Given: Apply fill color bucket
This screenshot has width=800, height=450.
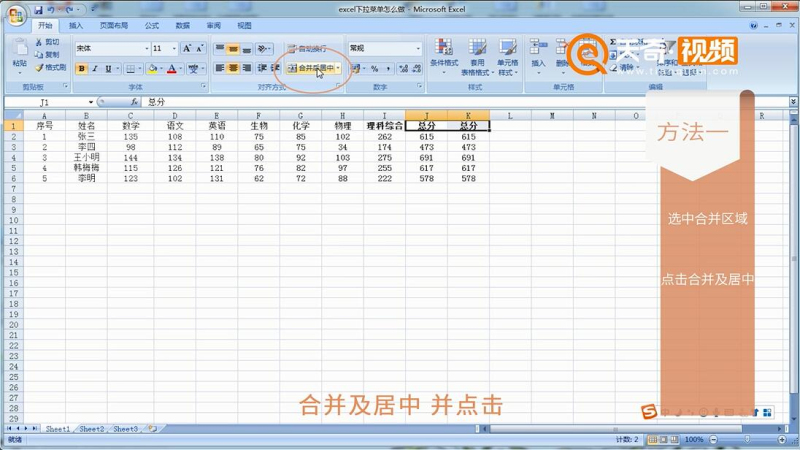Looking at the screenshot, I should pyautogui.click(x=152, y=68).
